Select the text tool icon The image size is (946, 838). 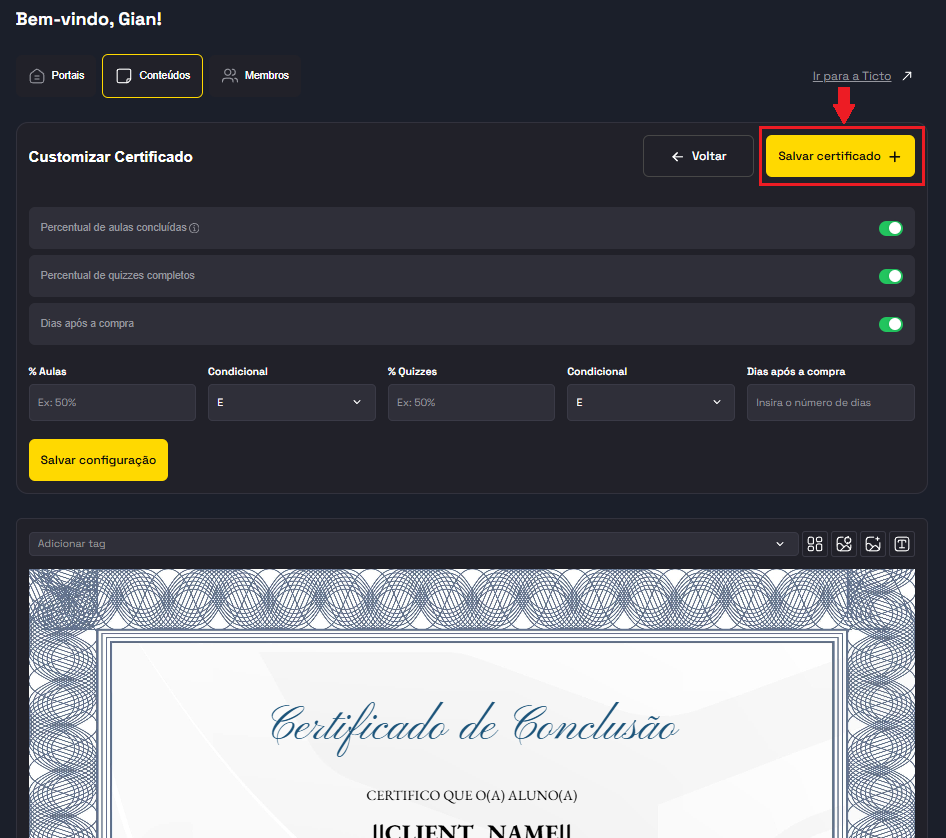pyautogui.click(x=902, y=544)
